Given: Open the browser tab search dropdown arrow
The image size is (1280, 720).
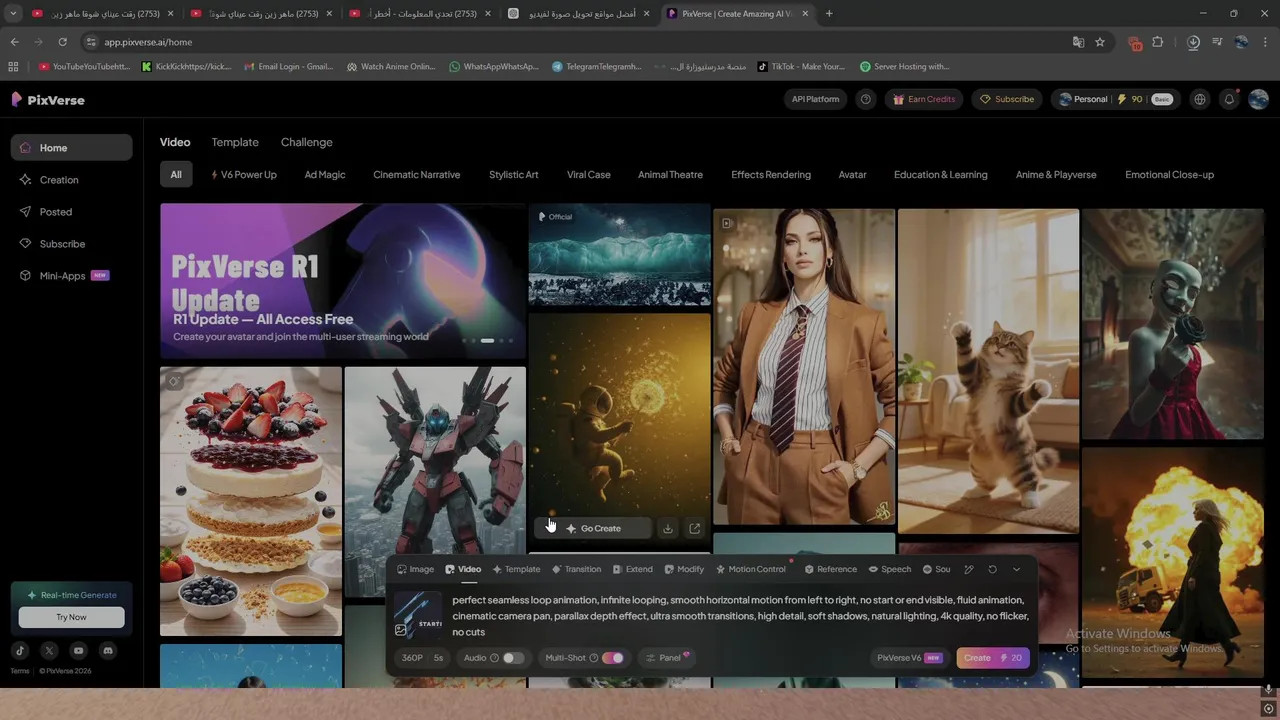Looking at the screenshot, I should pyautogui.click(x=13, y=13).
